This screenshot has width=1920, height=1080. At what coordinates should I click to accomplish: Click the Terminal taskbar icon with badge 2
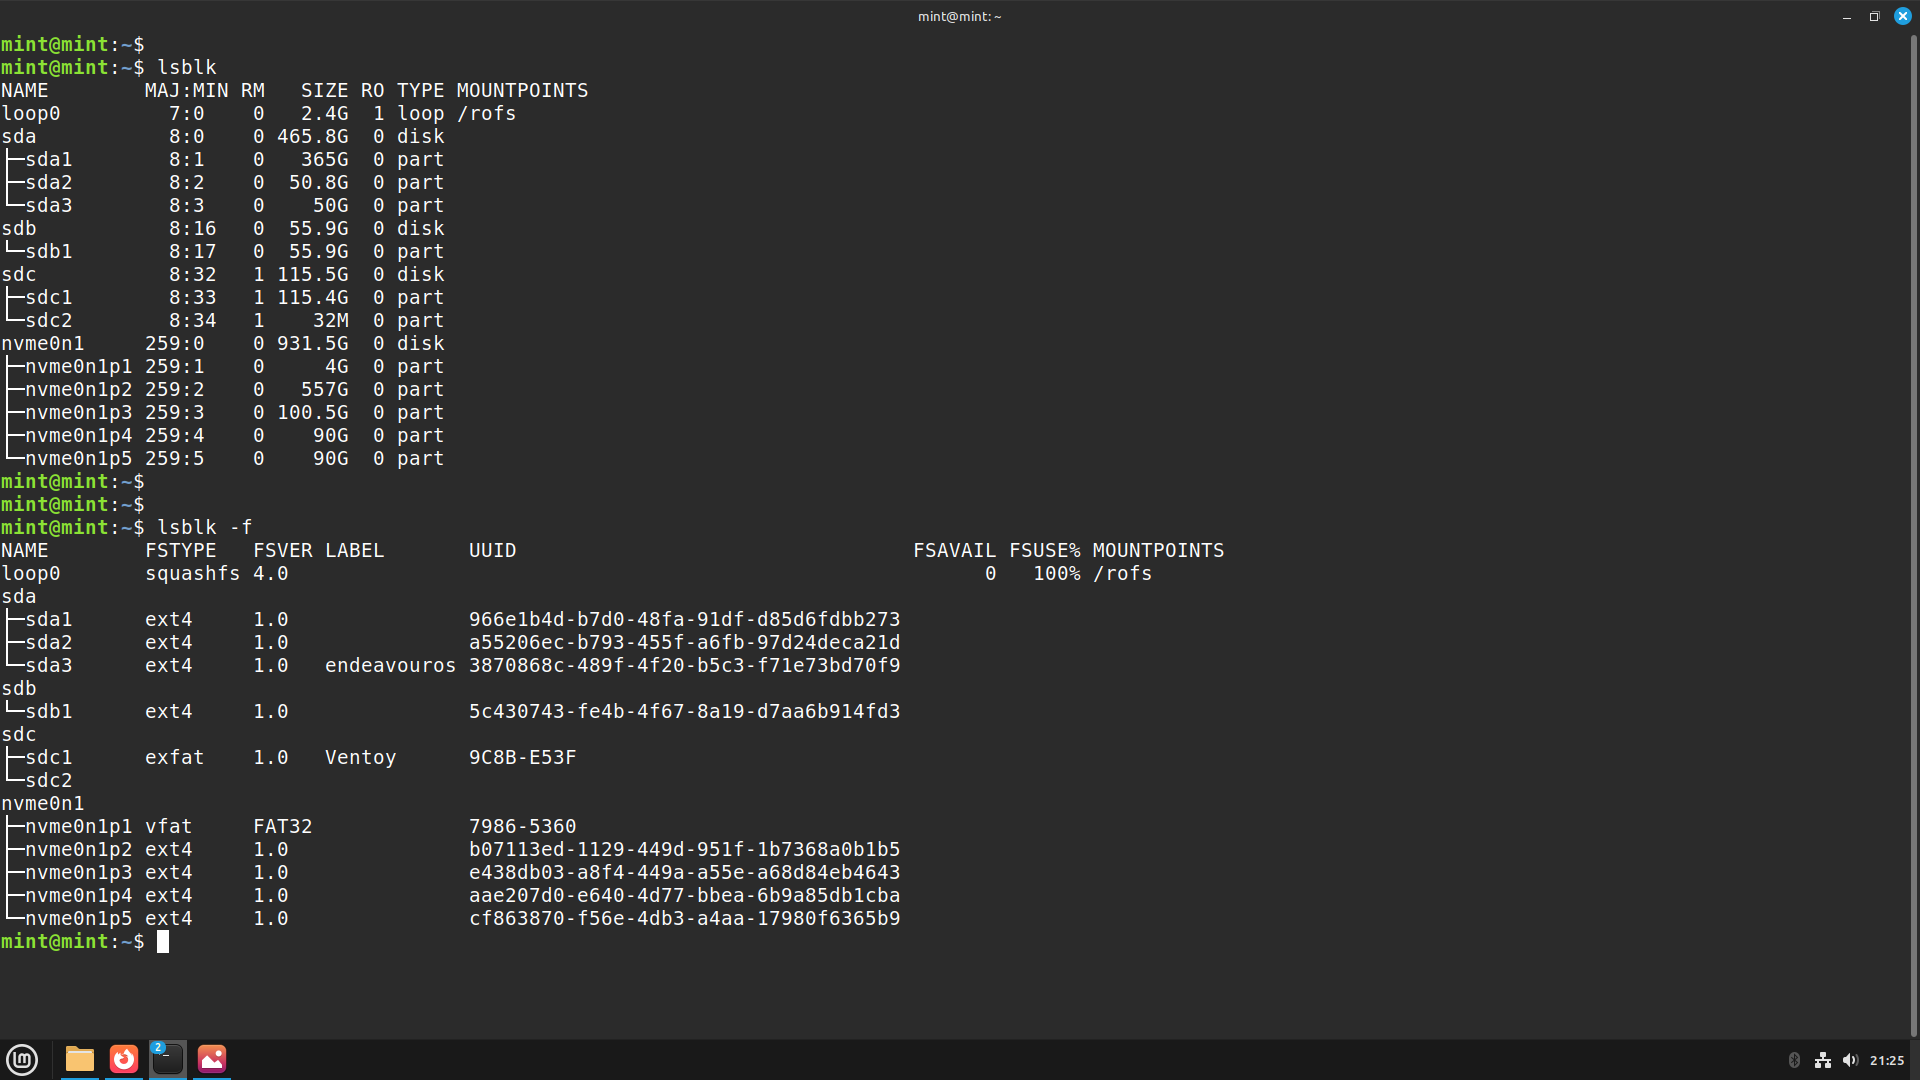click(168, 1059)
